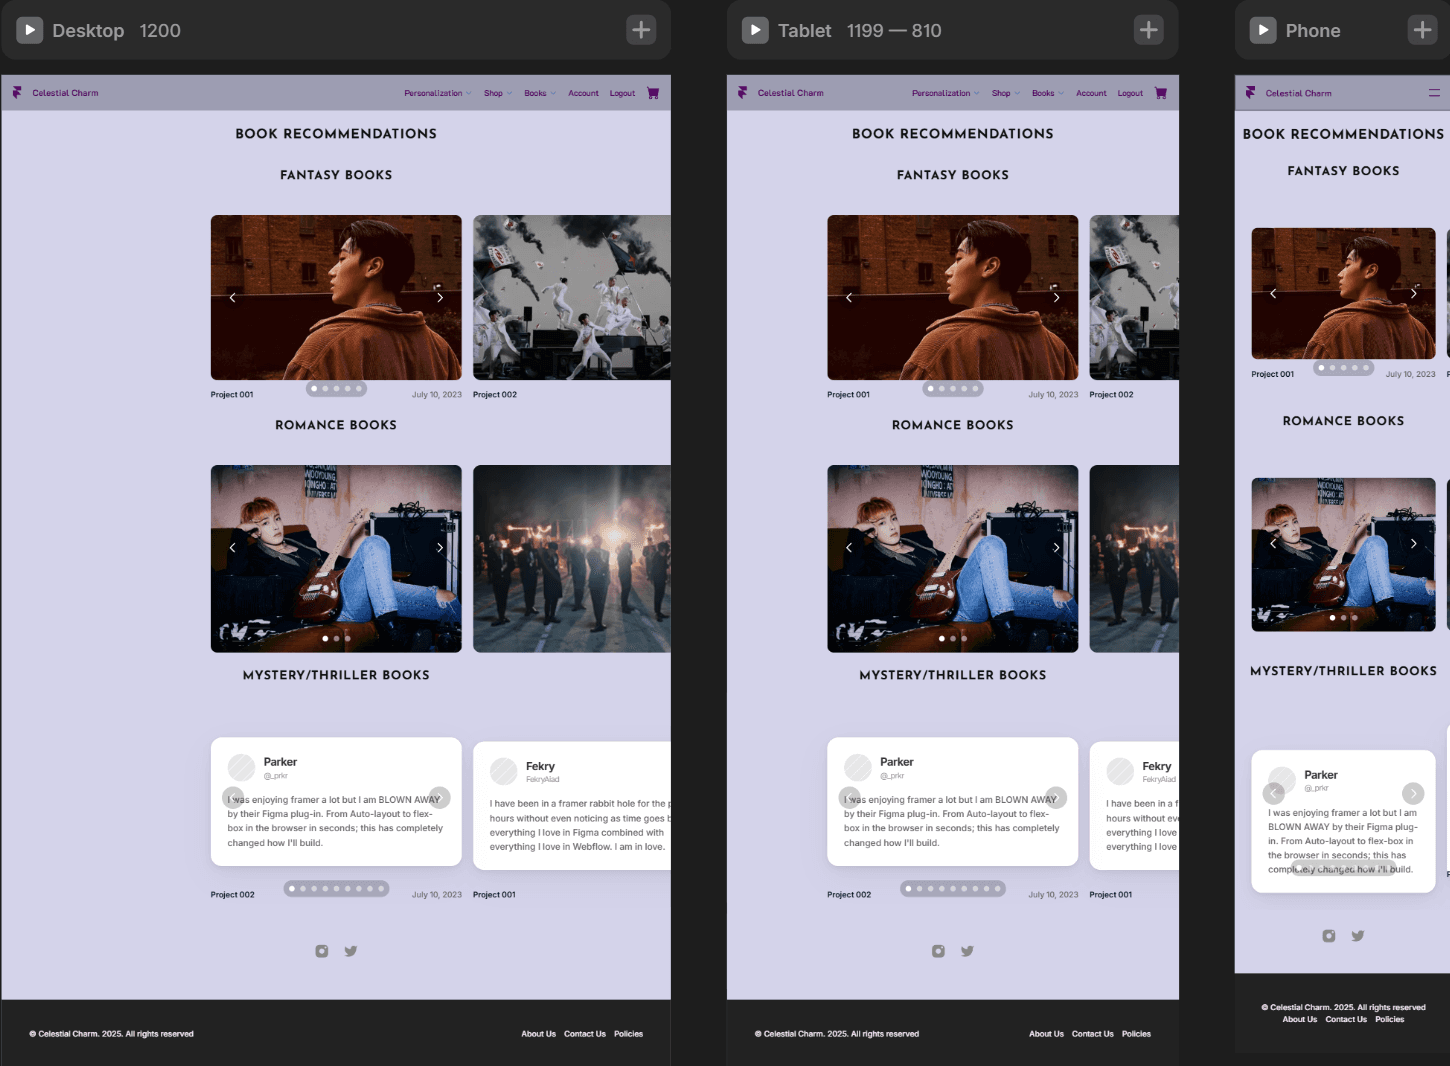Go to previous romance slide on Desktop
Screen dimensions: 1450x1066
pyautogui.click(x=232, y=547)
